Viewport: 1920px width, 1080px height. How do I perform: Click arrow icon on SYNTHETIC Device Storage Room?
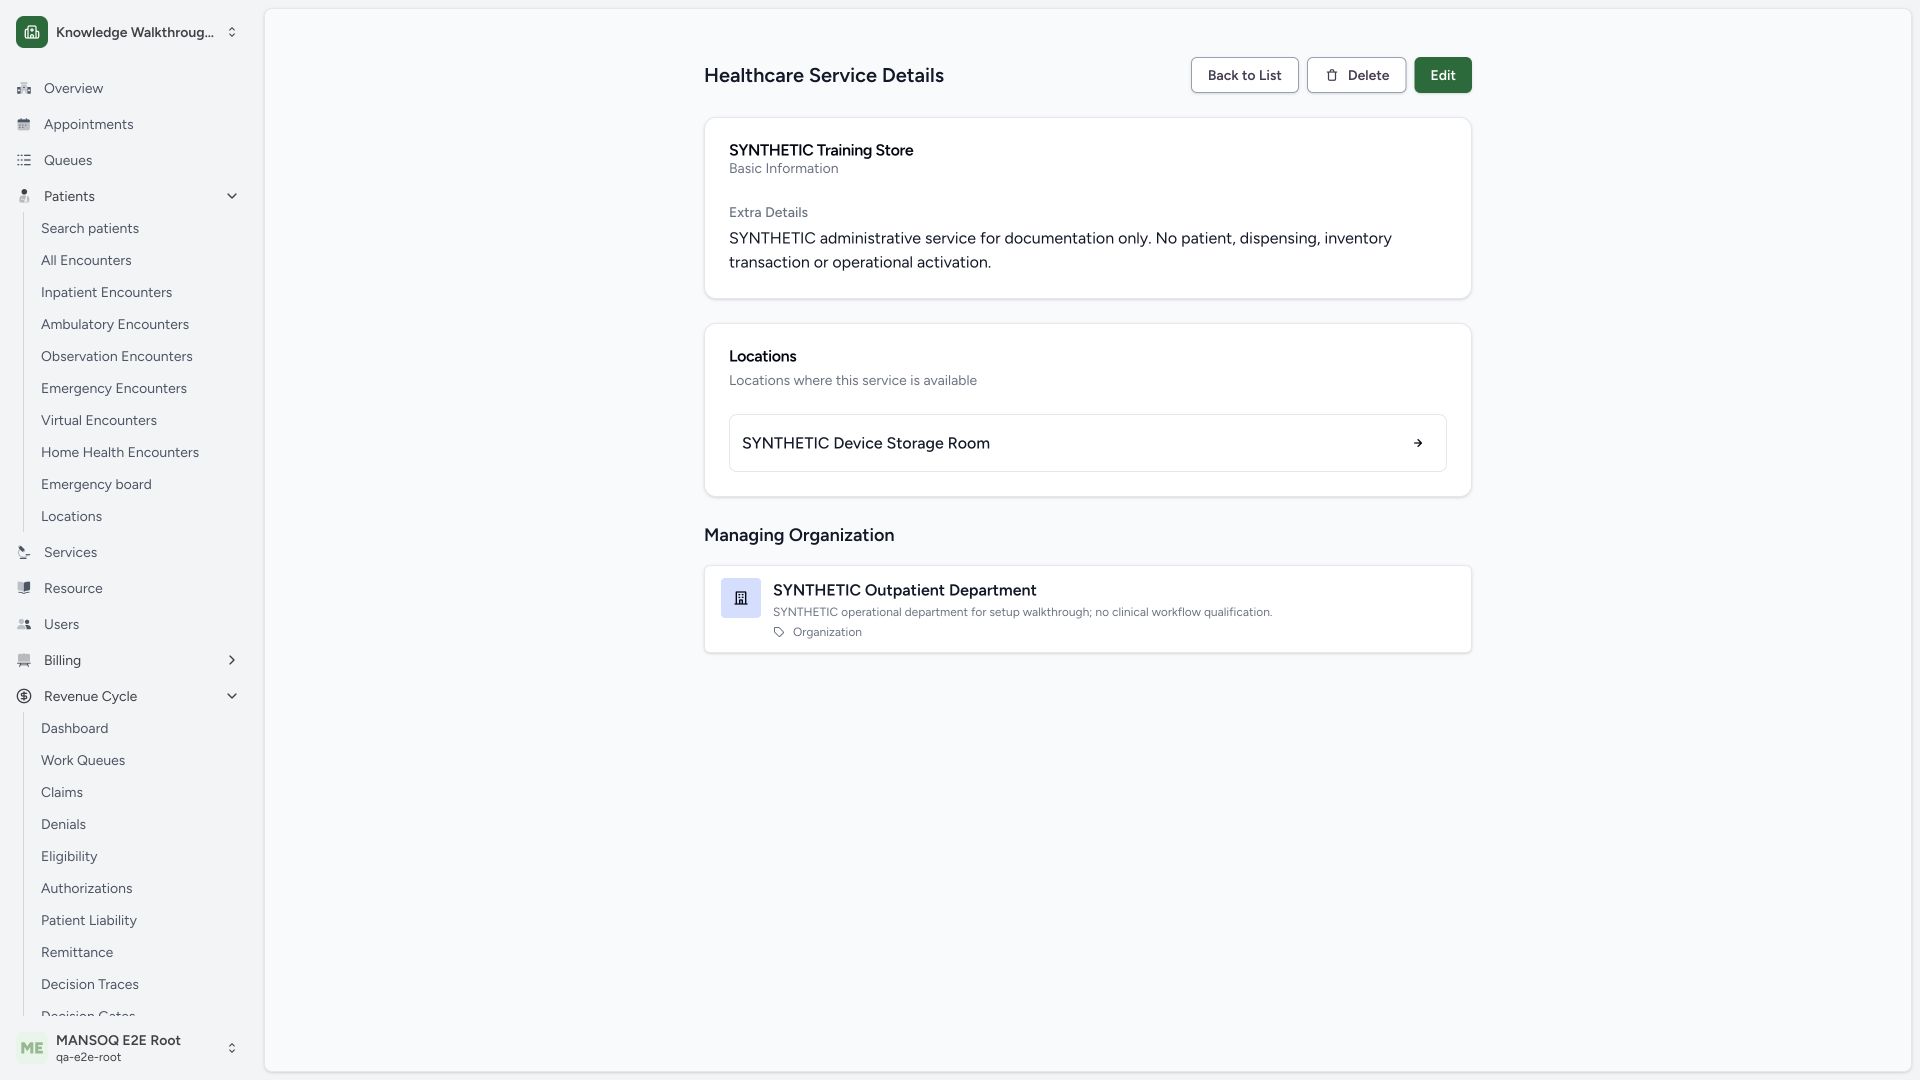point(1418,443)
